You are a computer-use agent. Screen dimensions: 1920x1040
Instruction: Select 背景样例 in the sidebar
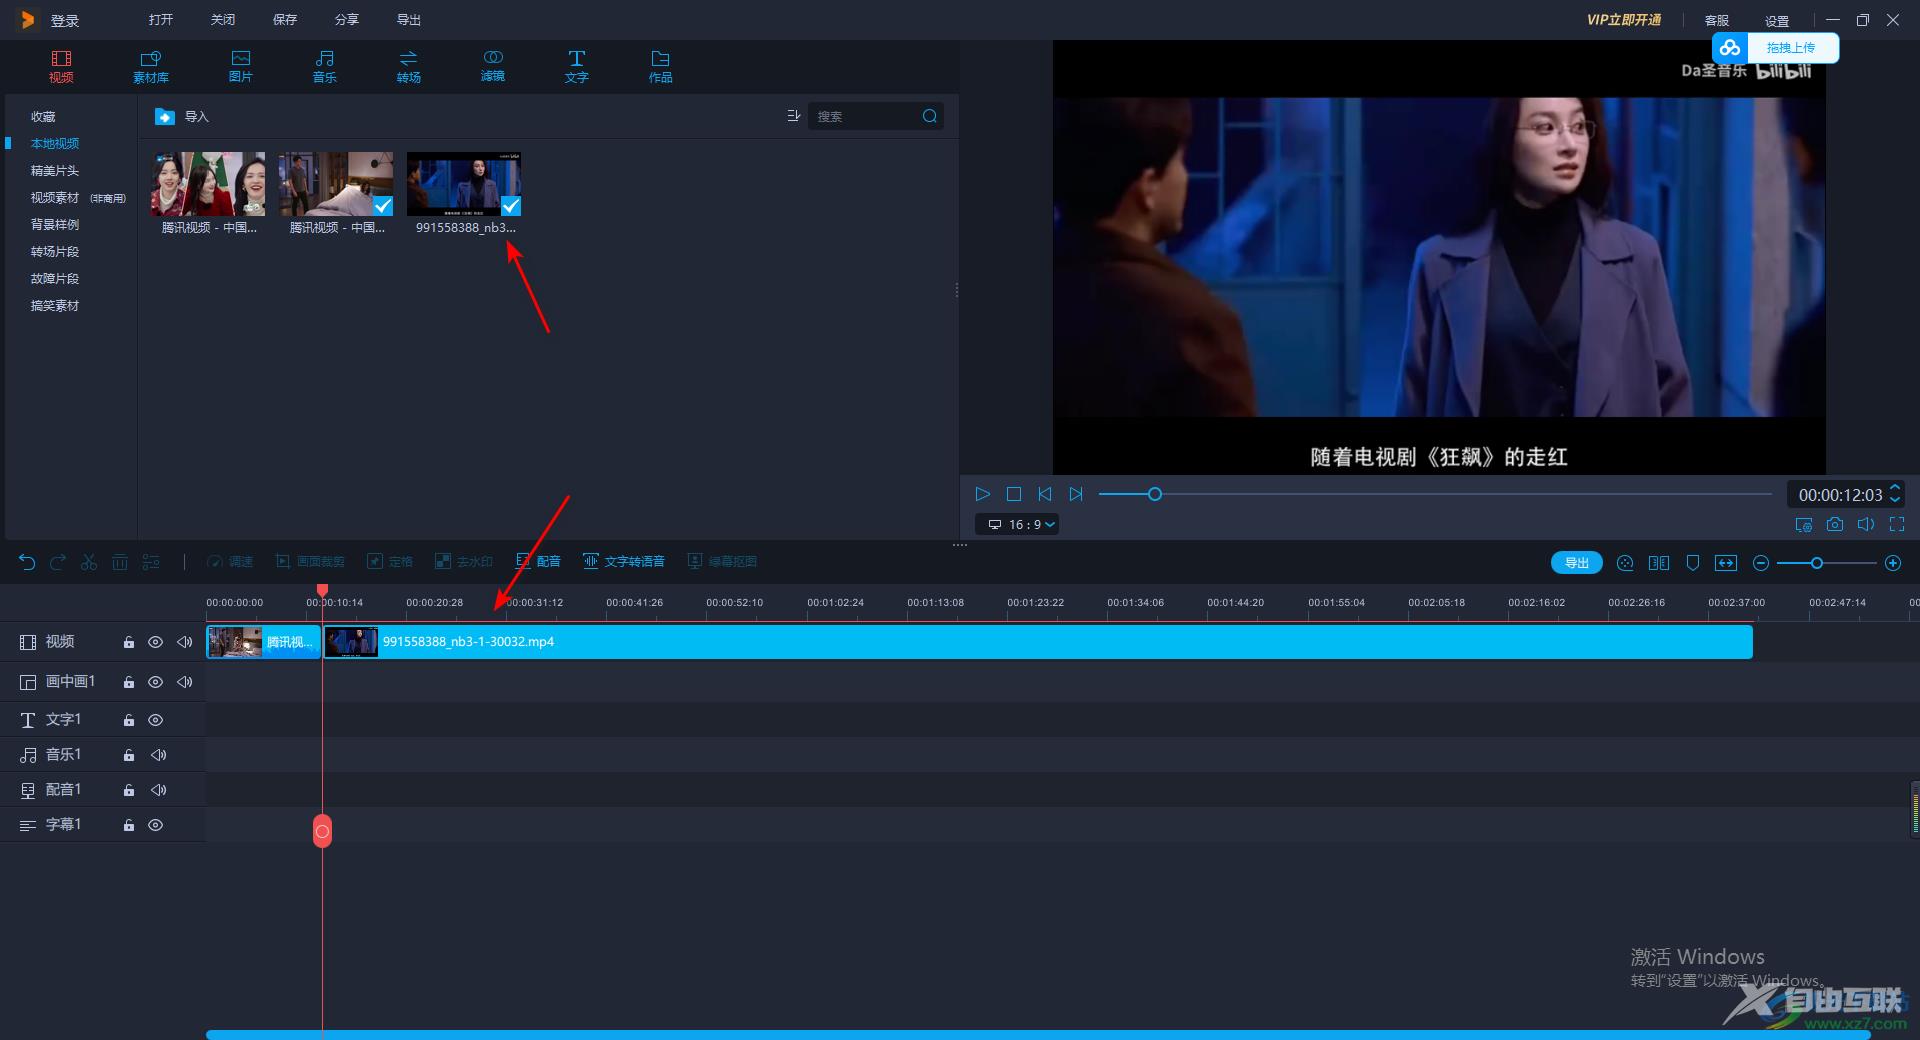(x=55, y=225)
